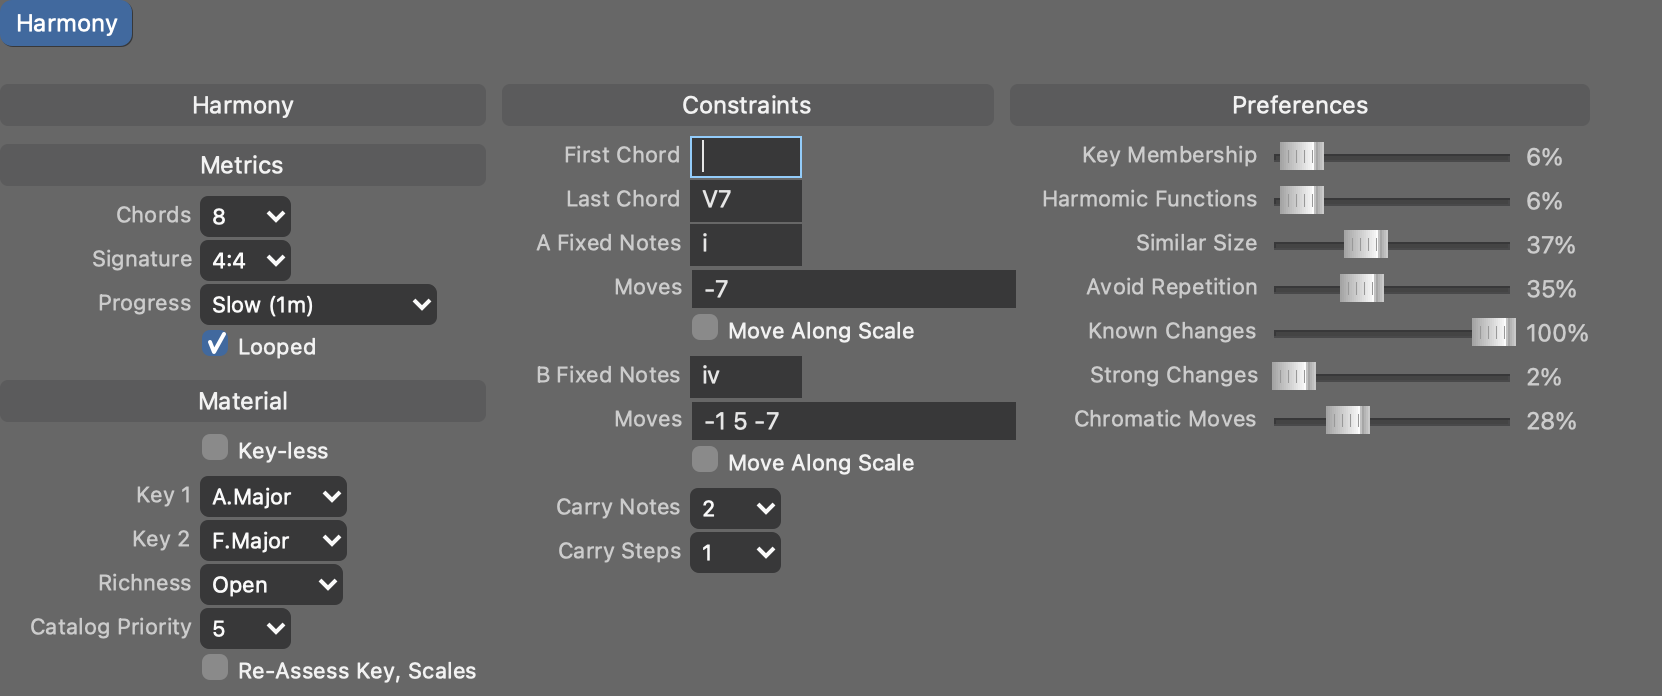Click the Key Membership slider handle
Screen dimensions: 1662x696
(1301, 157)
